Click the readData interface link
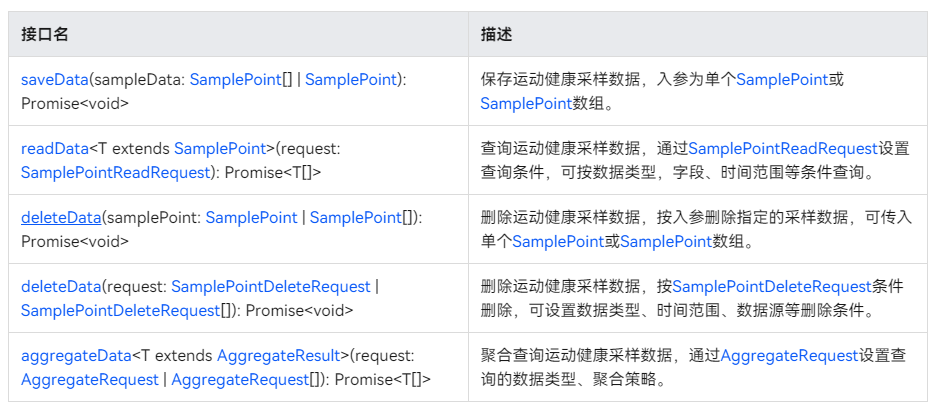Screen dimensions: 928x408 tap(54, 149)
